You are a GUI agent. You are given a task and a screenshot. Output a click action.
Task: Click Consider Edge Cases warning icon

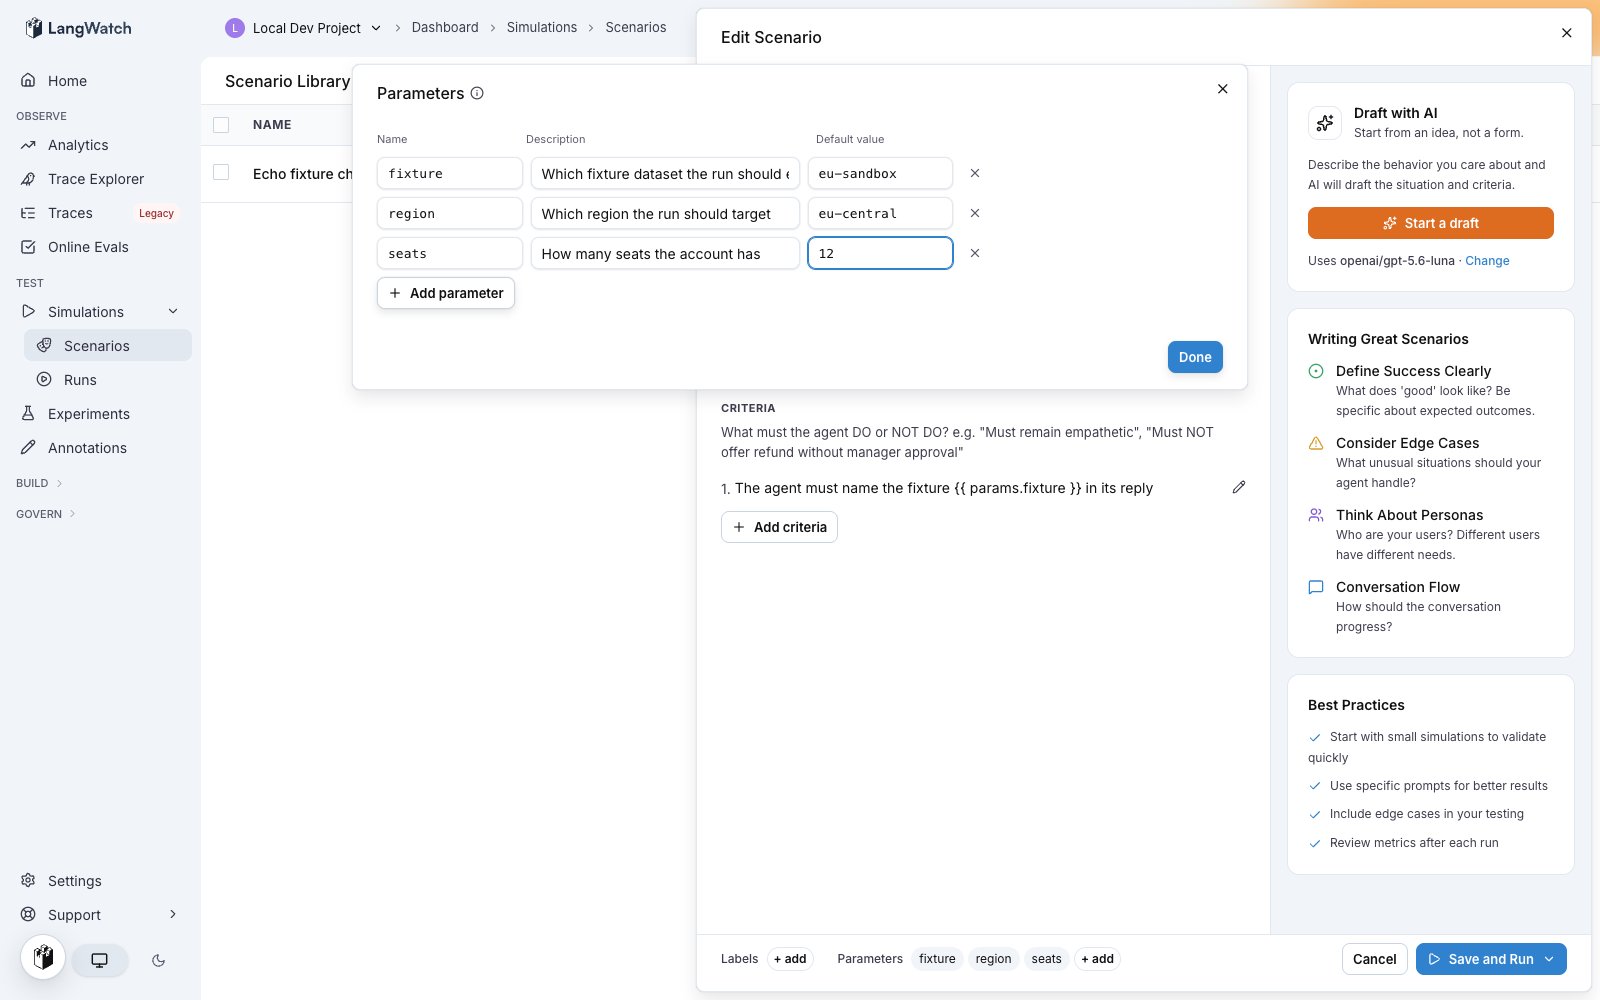click(x=1316, y=443)
